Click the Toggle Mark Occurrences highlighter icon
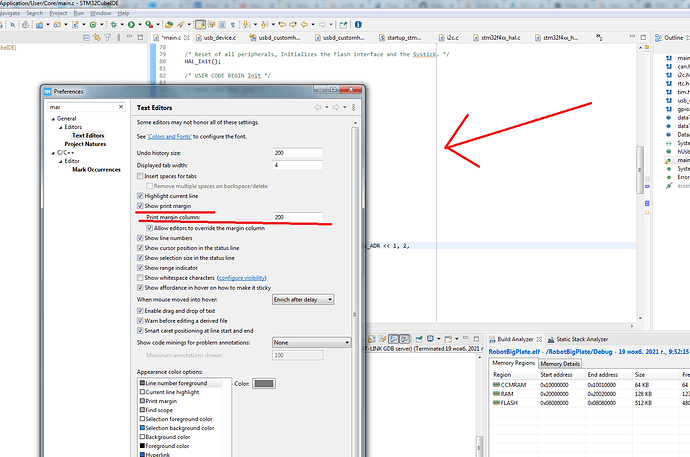 [200, 25]
